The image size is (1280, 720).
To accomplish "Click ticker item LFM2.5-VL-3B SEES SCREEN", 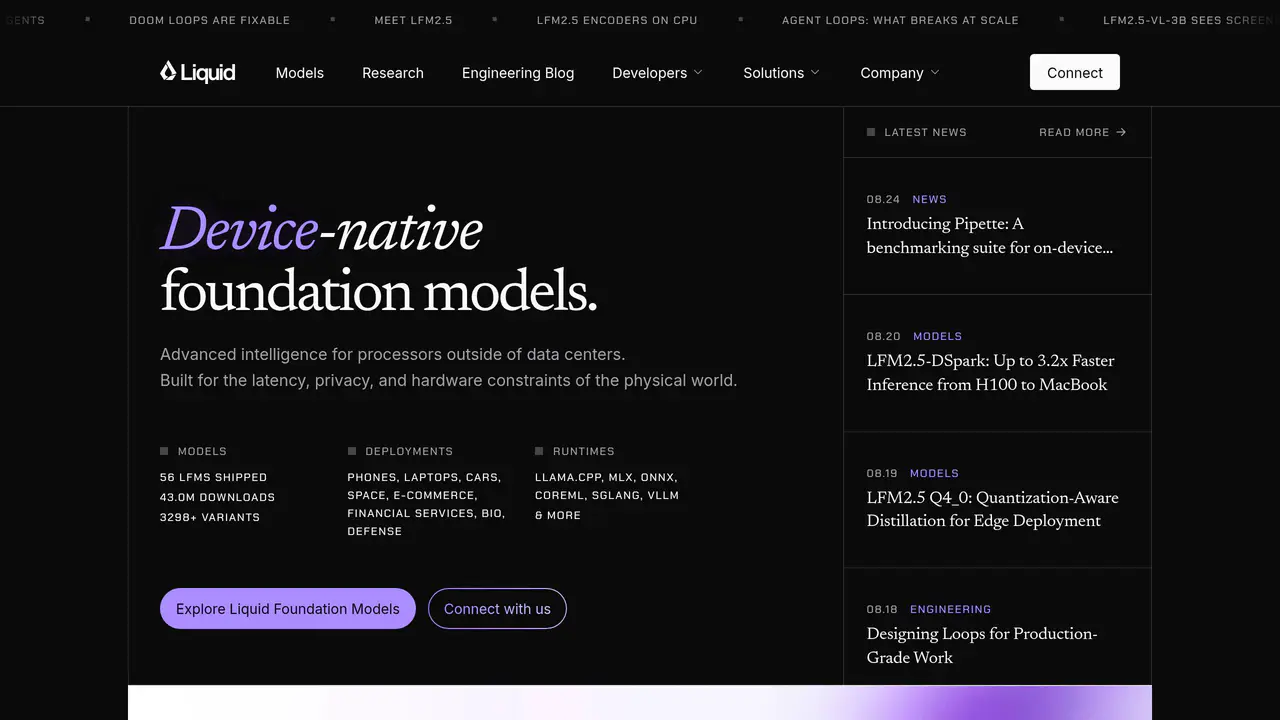I will click(1191, 20).
